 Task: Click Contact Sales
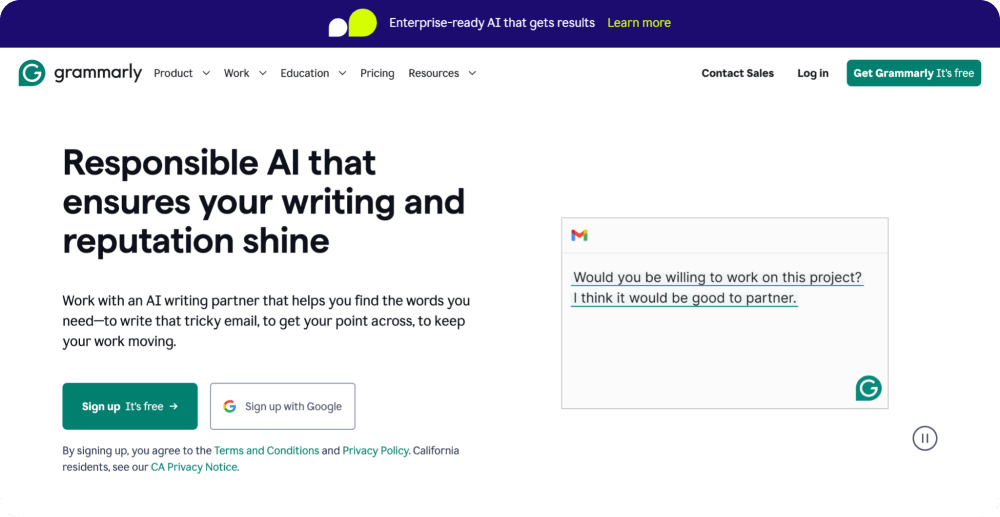(737, 73)
